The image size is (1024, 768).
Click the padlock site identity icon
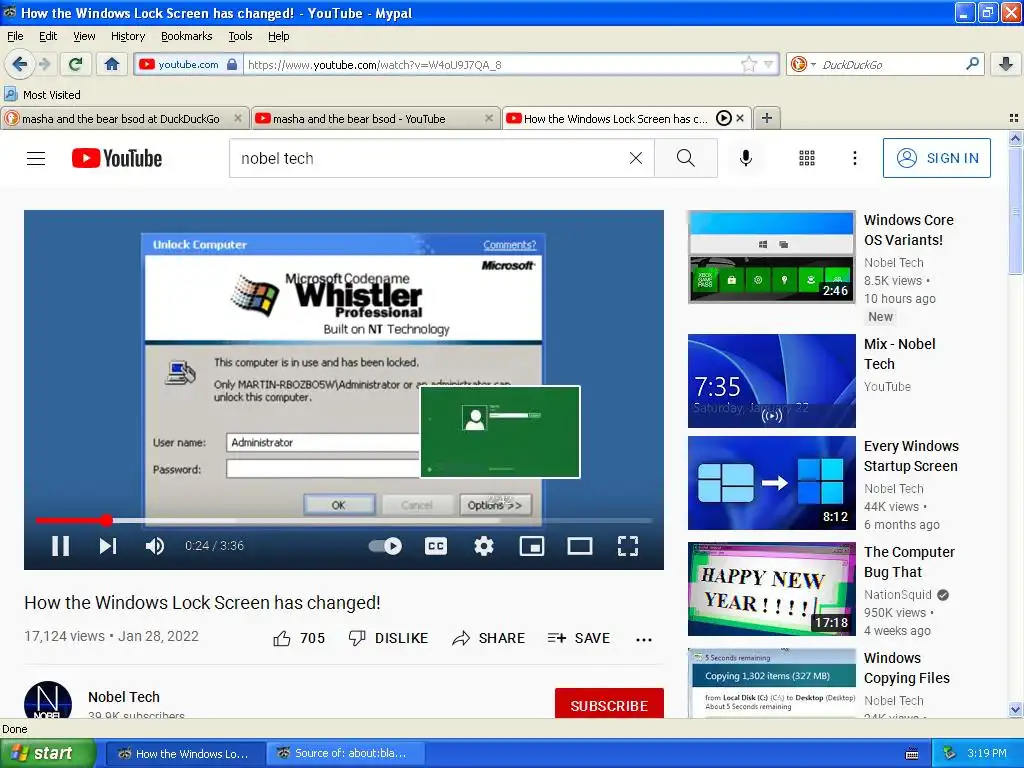232,64
